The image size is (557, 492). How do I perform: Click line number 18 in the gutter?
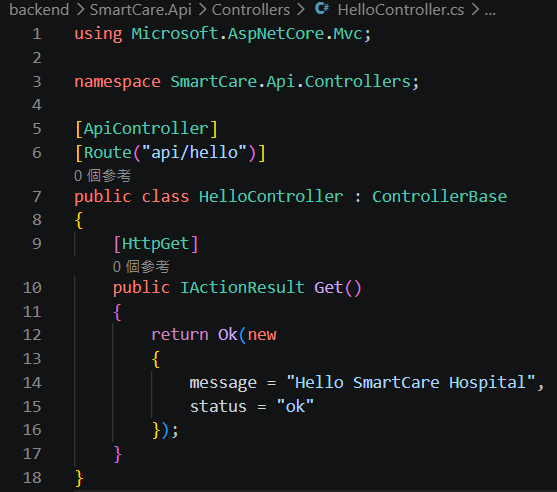pyautogui.click(x=32, y=478)
